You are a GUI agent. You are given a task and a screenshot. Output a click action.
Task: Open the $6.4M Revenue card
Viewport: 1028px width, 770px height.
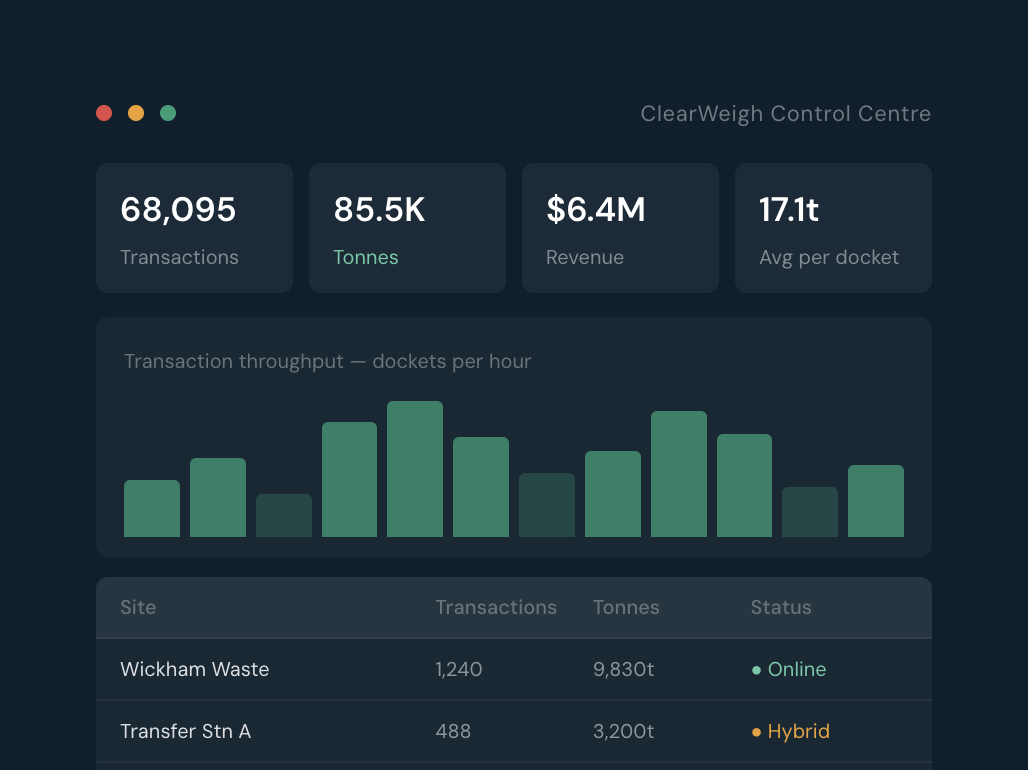coord(620,228)
